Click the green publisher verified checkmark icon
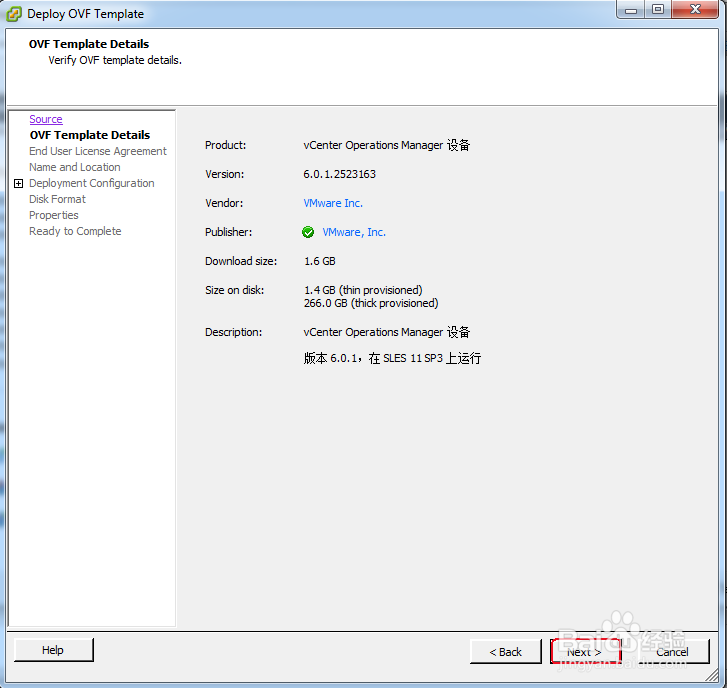727x688 pixels. 308,232
